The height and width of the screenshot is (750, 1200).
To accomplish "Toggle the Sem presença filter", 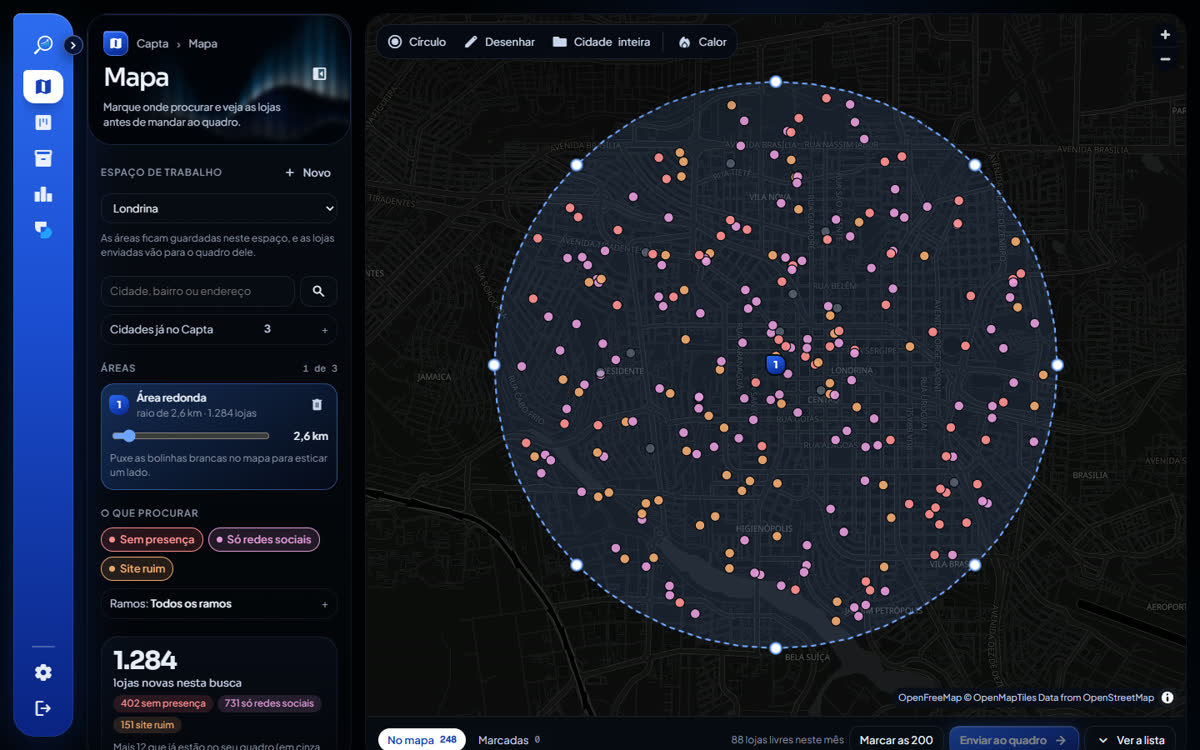I will (152, 539).
